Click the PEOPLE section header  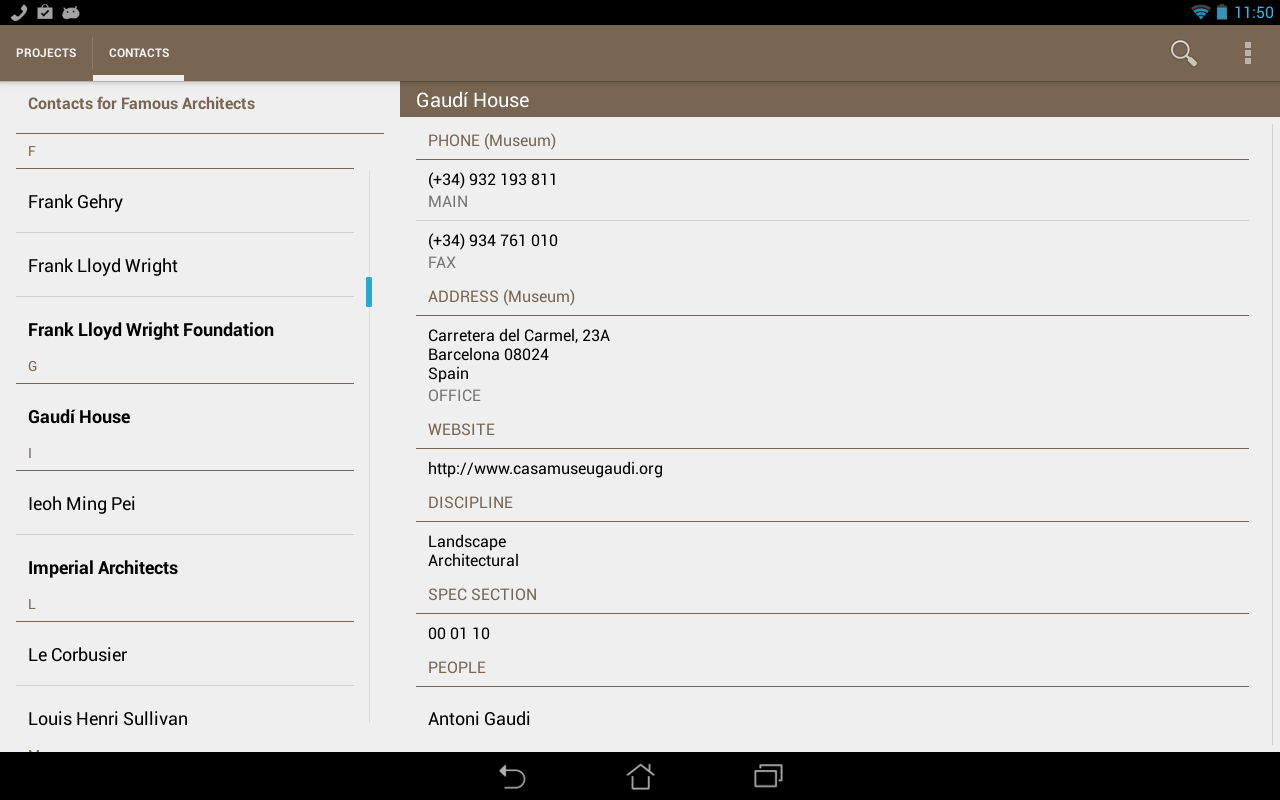point(457,668)
